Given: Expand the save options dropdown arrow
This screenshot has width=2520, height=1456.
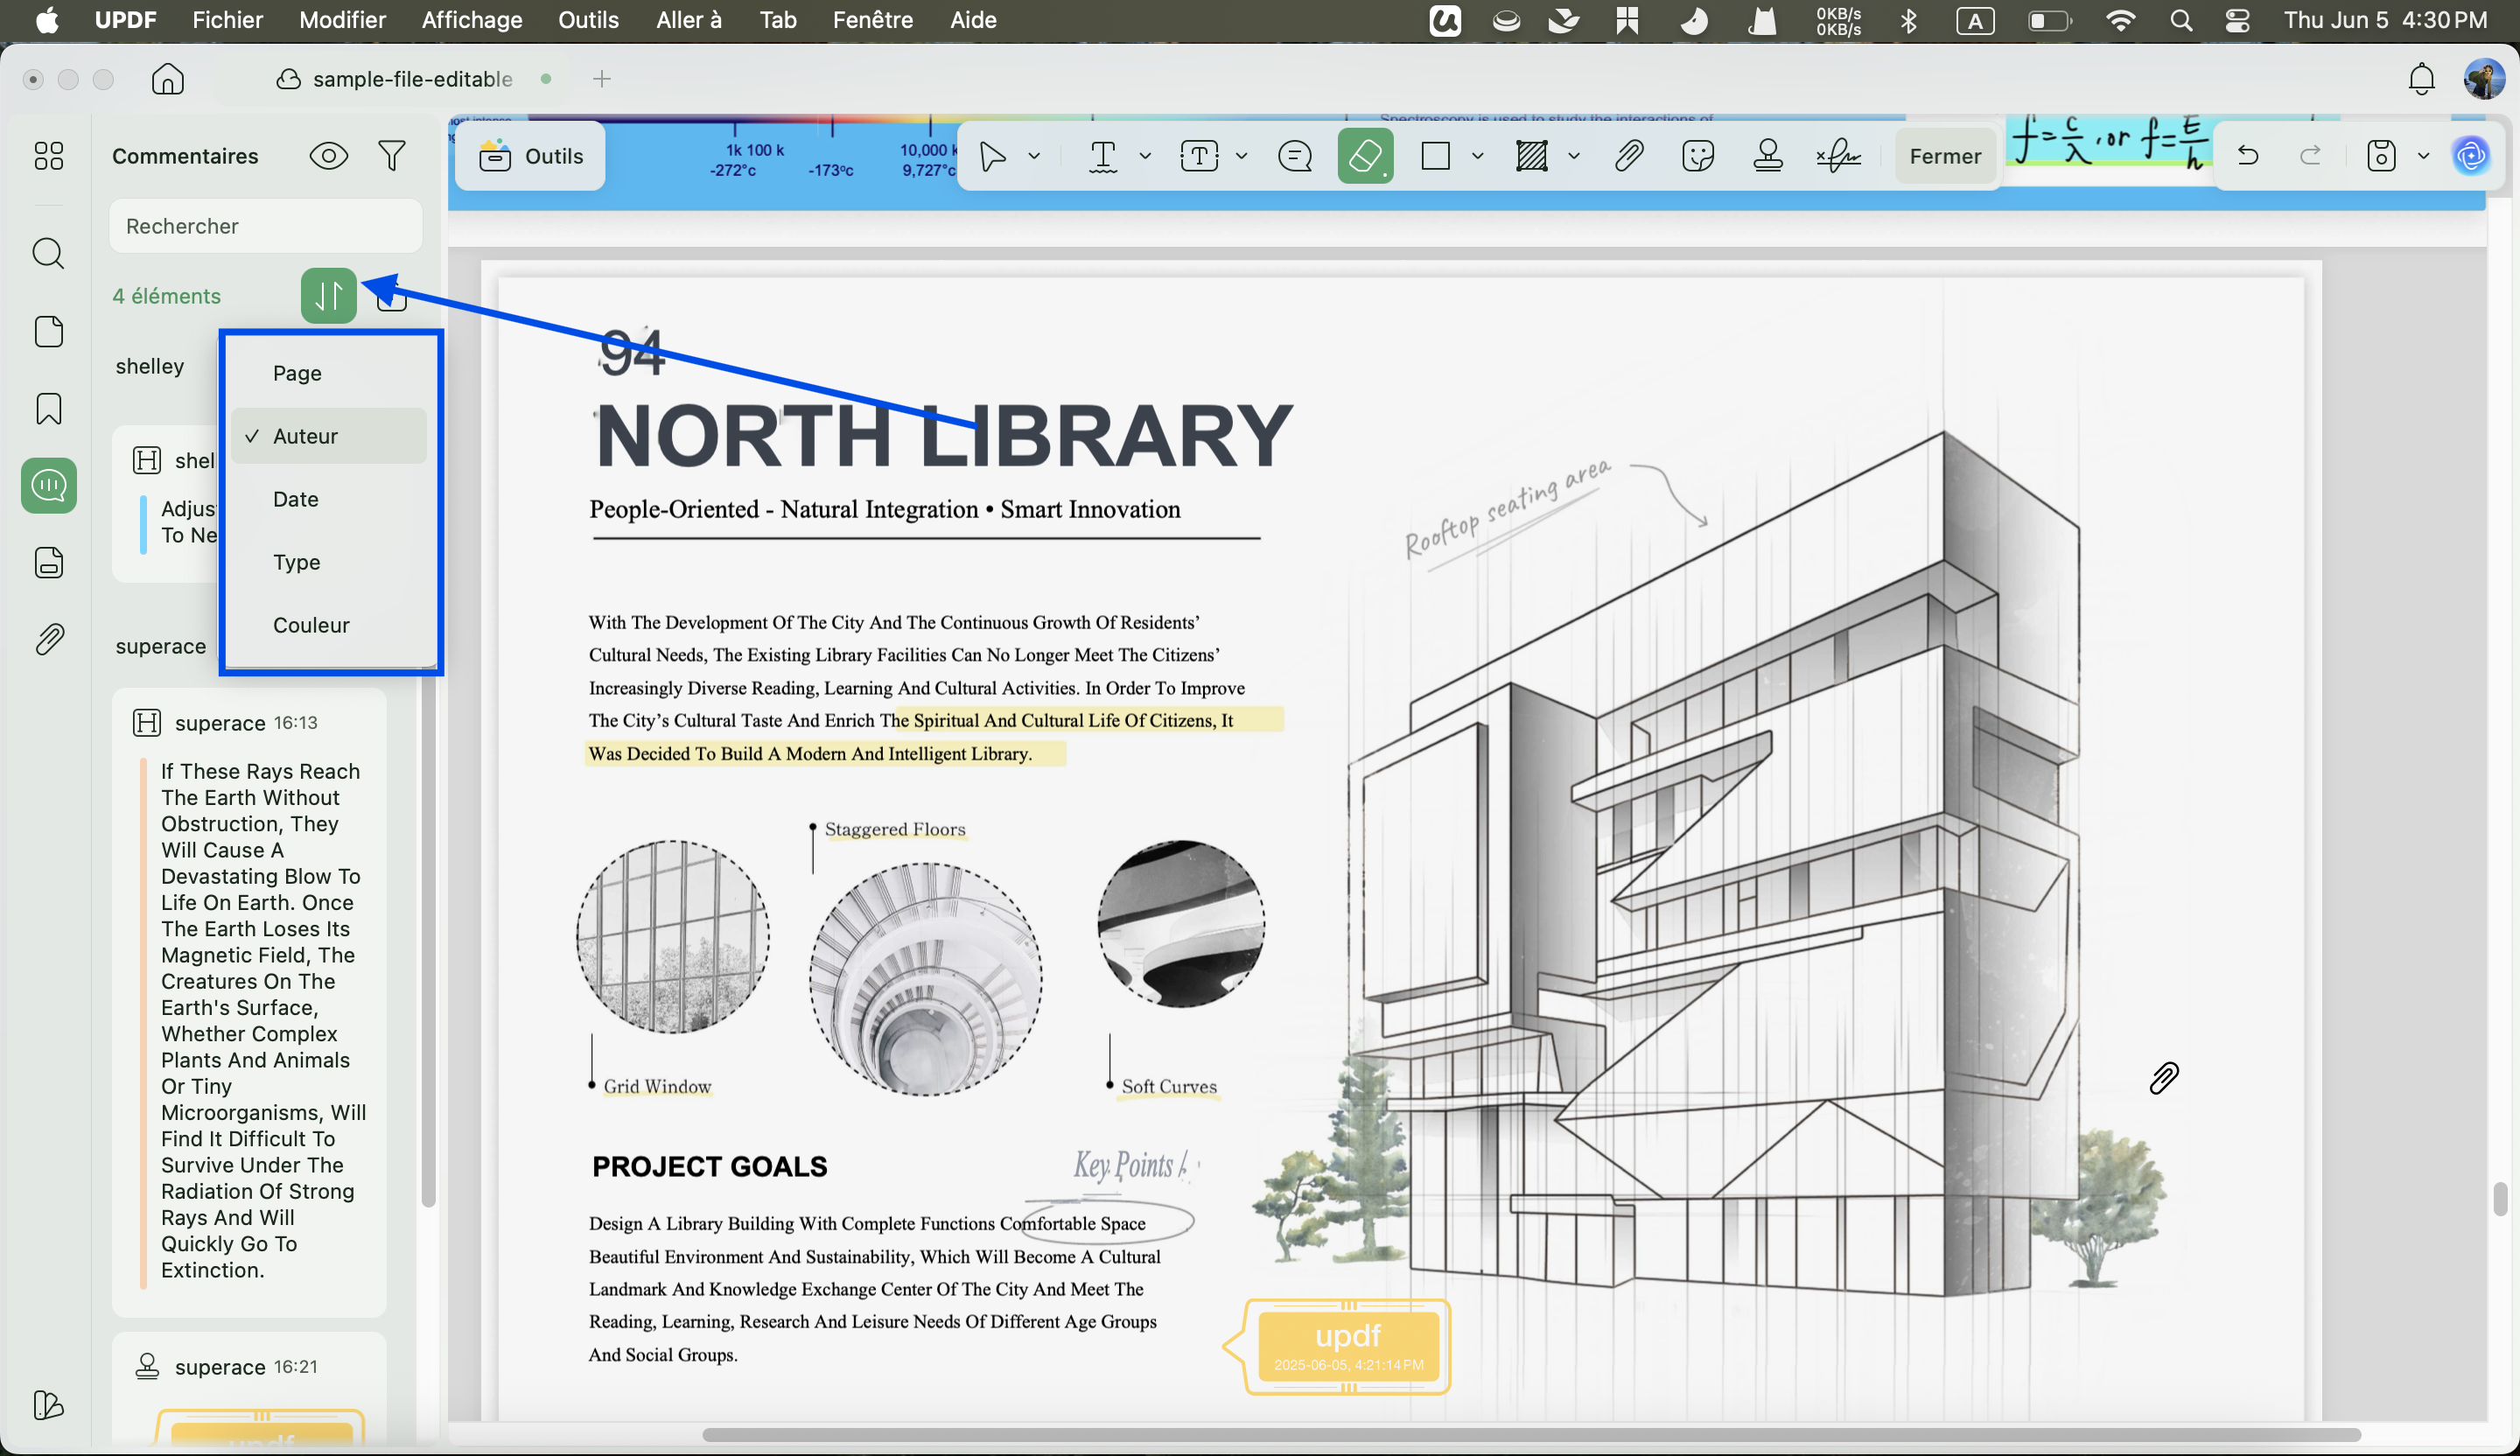Looking at the screenshot, I should (2423, 156).
